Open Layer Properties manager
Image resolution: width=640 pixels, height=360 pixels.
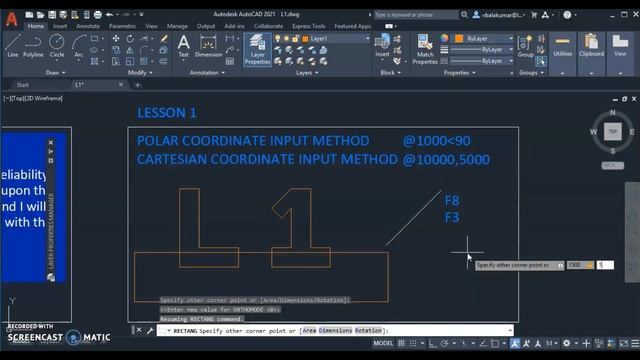click(258, 50)
